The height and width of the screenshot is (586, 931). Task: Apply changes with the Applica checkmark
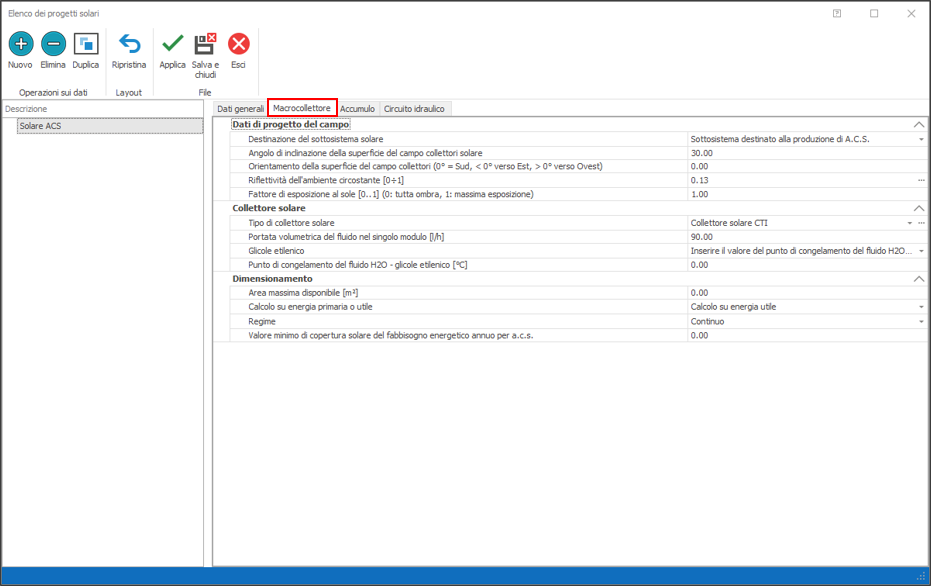click(x=173, y=44)
